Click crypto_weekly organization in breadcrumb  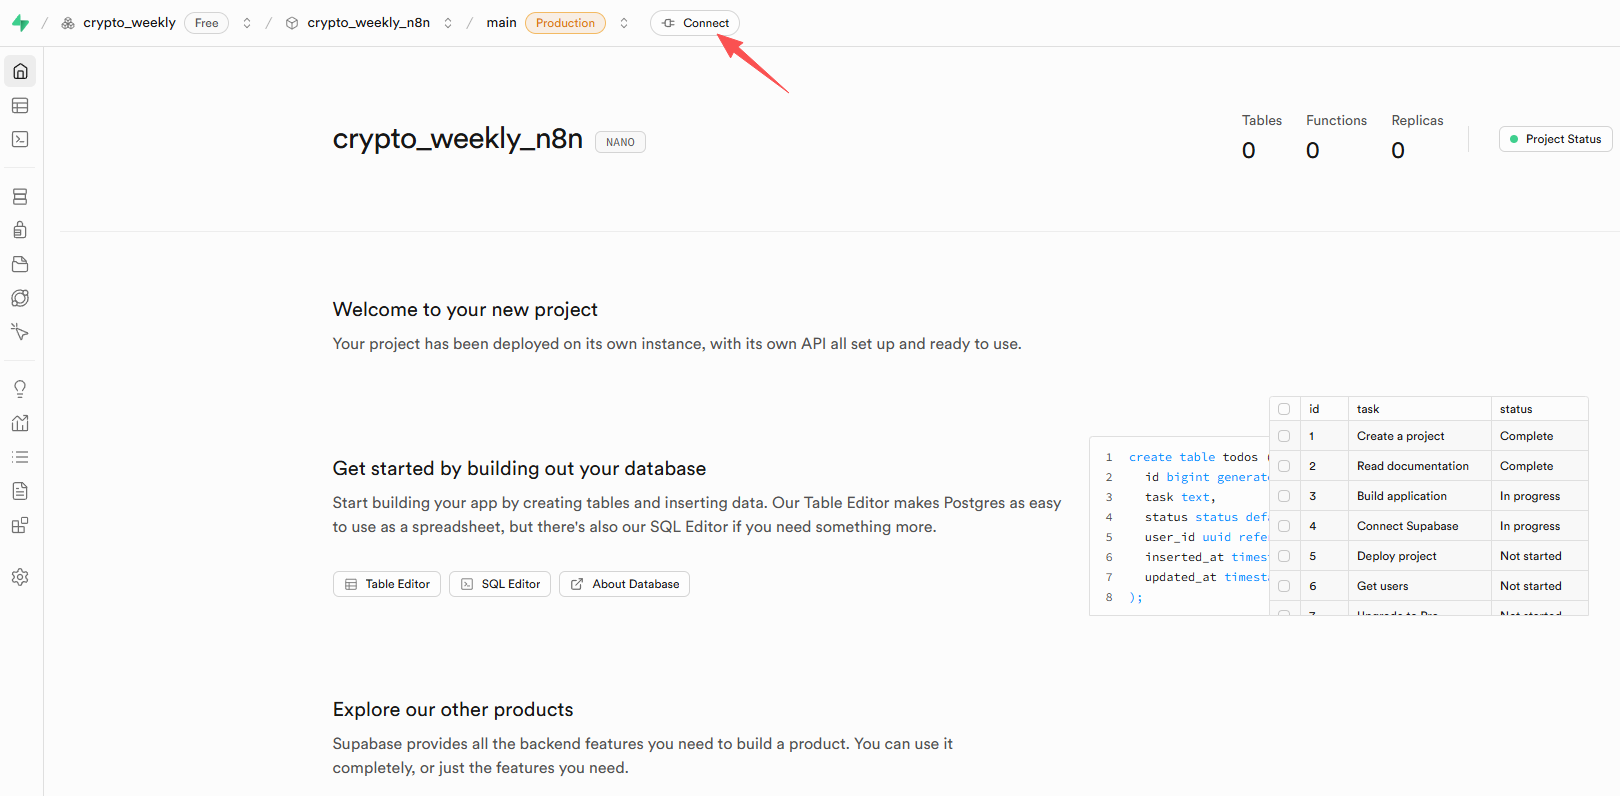129,23
